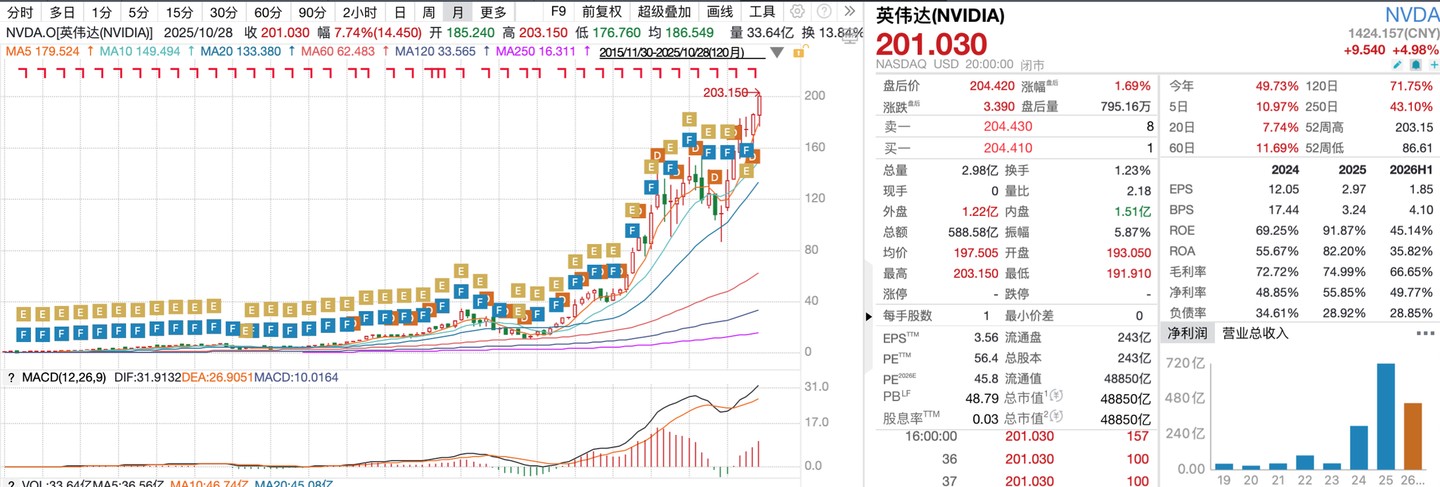Click the 毛利率 74.99% cell for 2025

[1346, 272]
